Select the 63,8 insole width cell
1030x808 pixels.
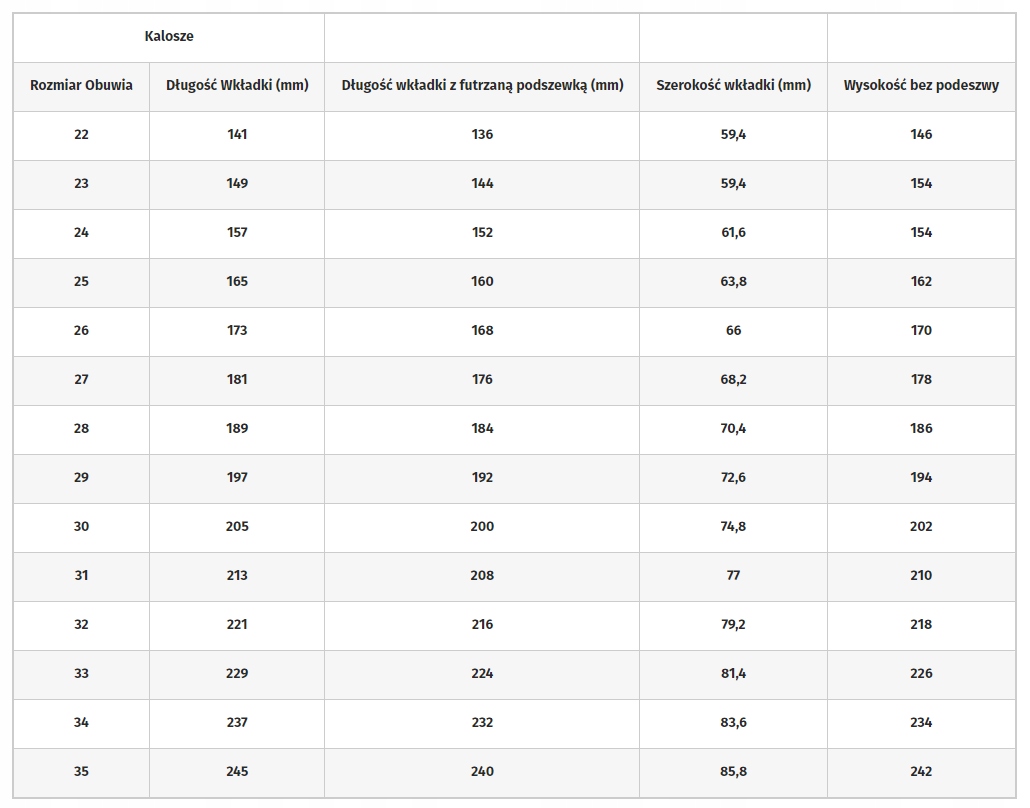(x=733, y=282)
